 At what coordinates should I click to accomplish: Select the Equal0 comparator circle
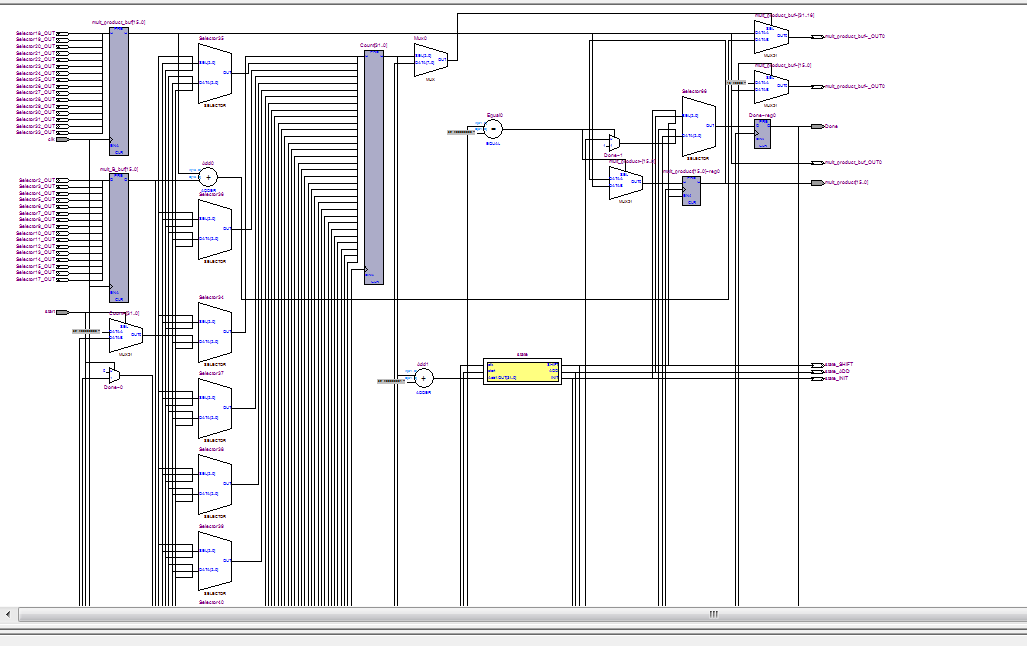pos(492,128)
